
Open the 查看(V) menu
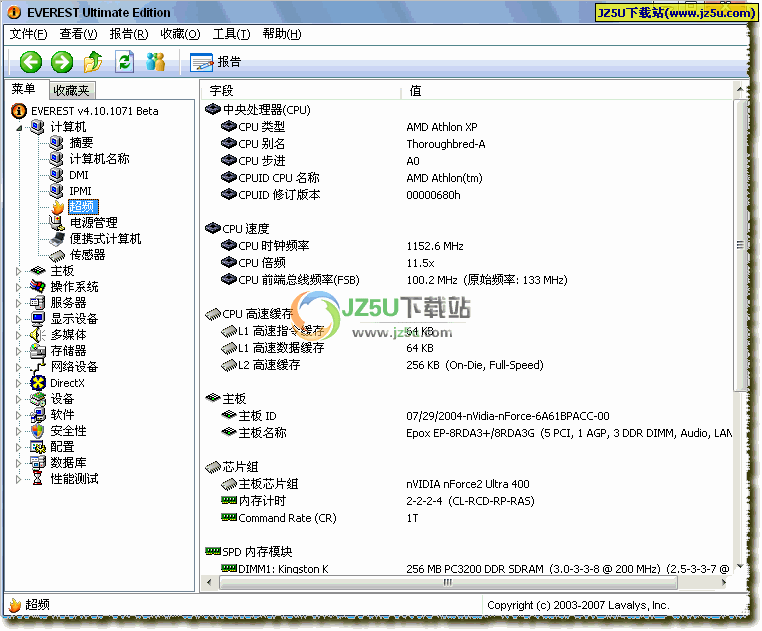tap(78, 34)
